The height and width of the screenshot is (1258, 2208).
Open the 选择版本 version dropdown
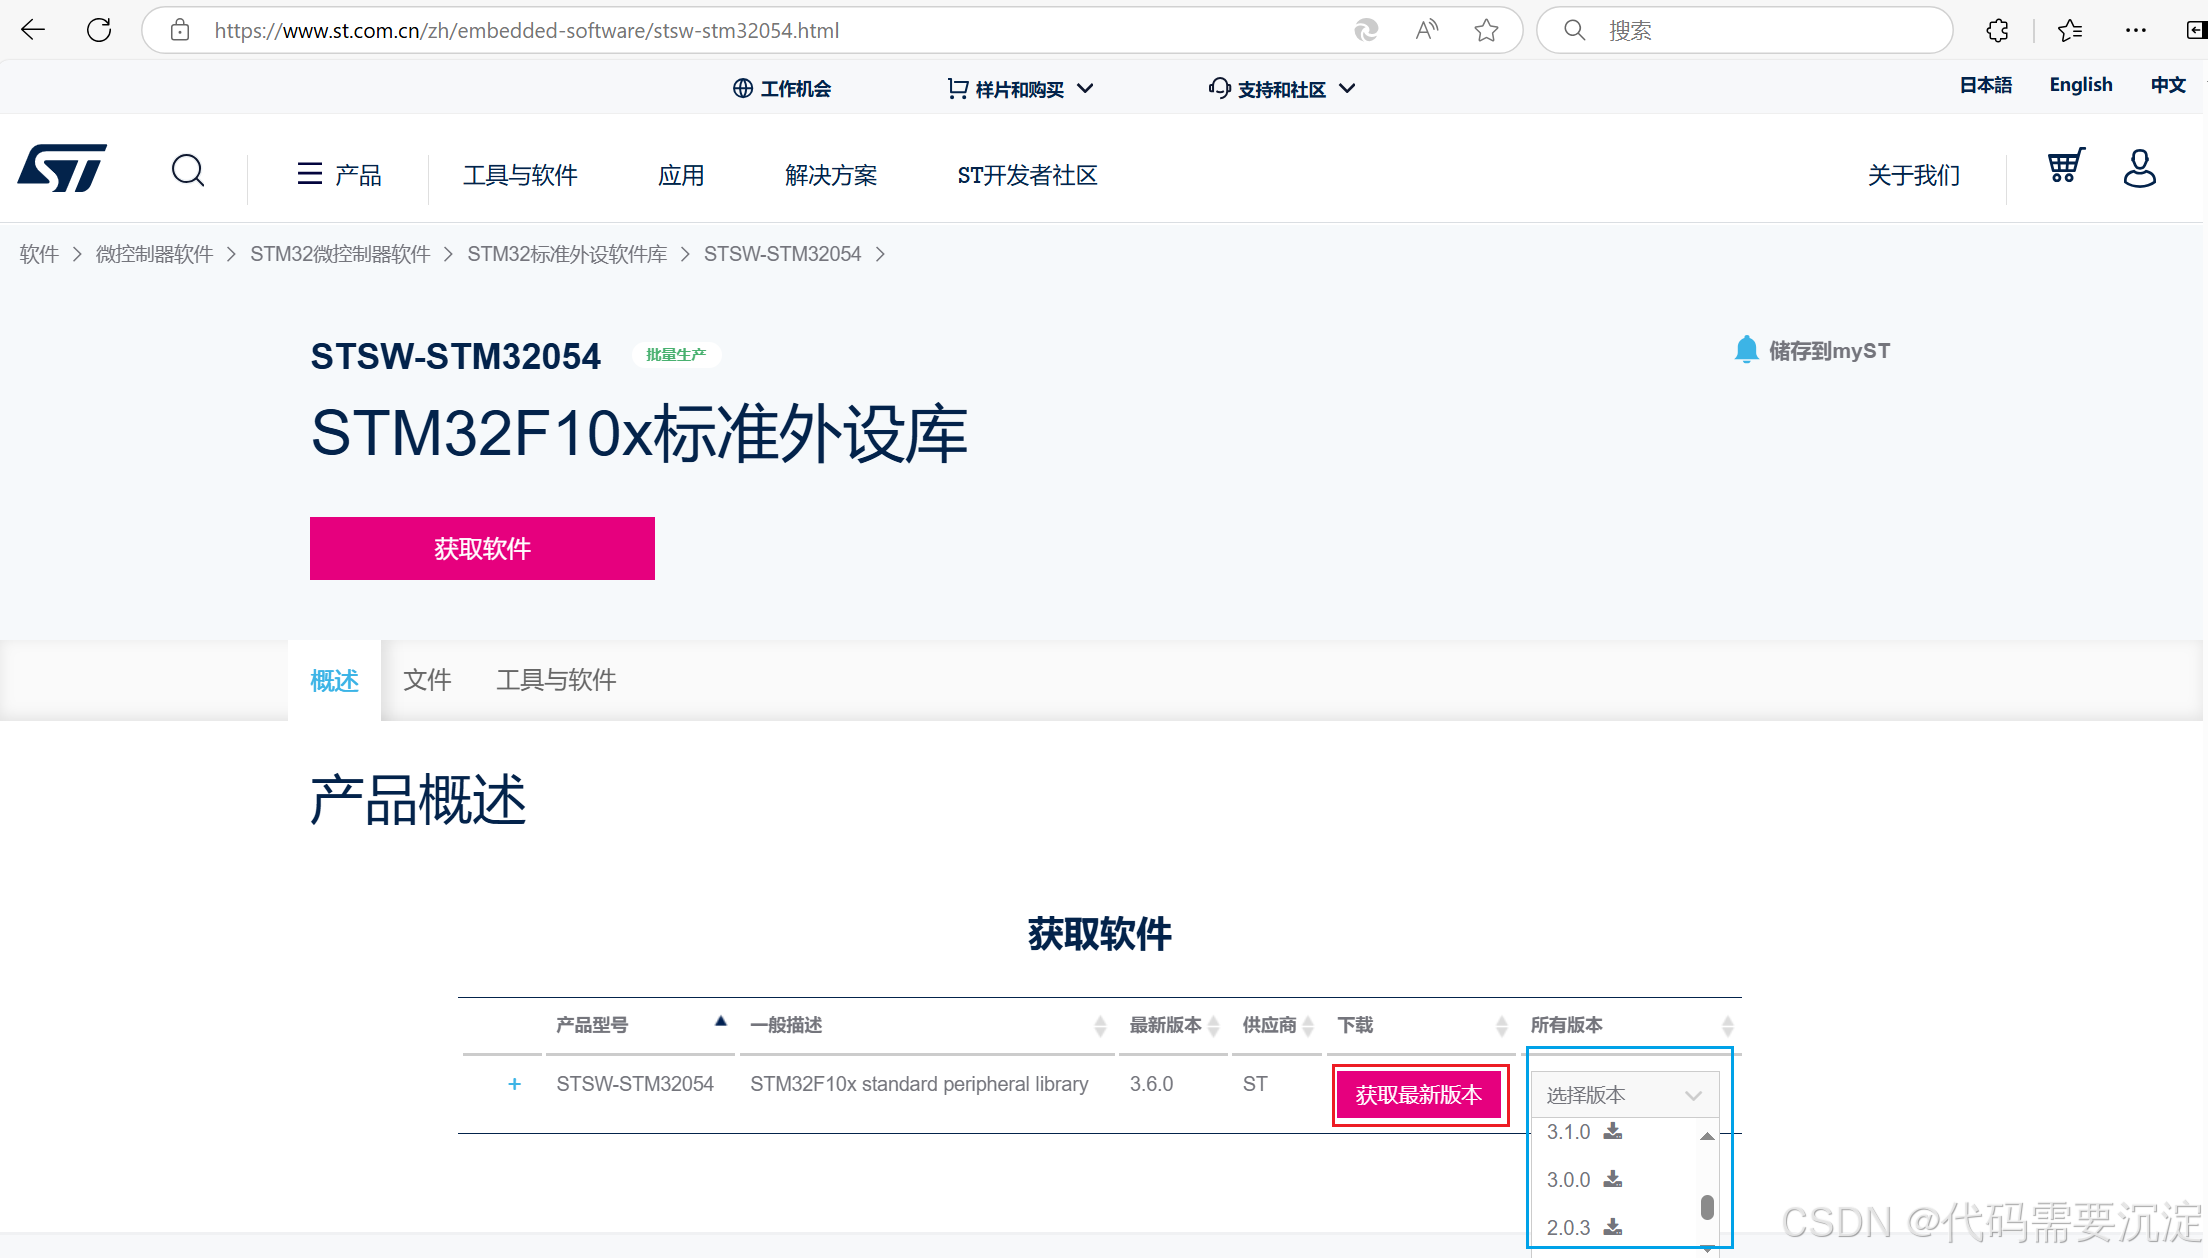pyautogui.click(x=1624, y=1095)
